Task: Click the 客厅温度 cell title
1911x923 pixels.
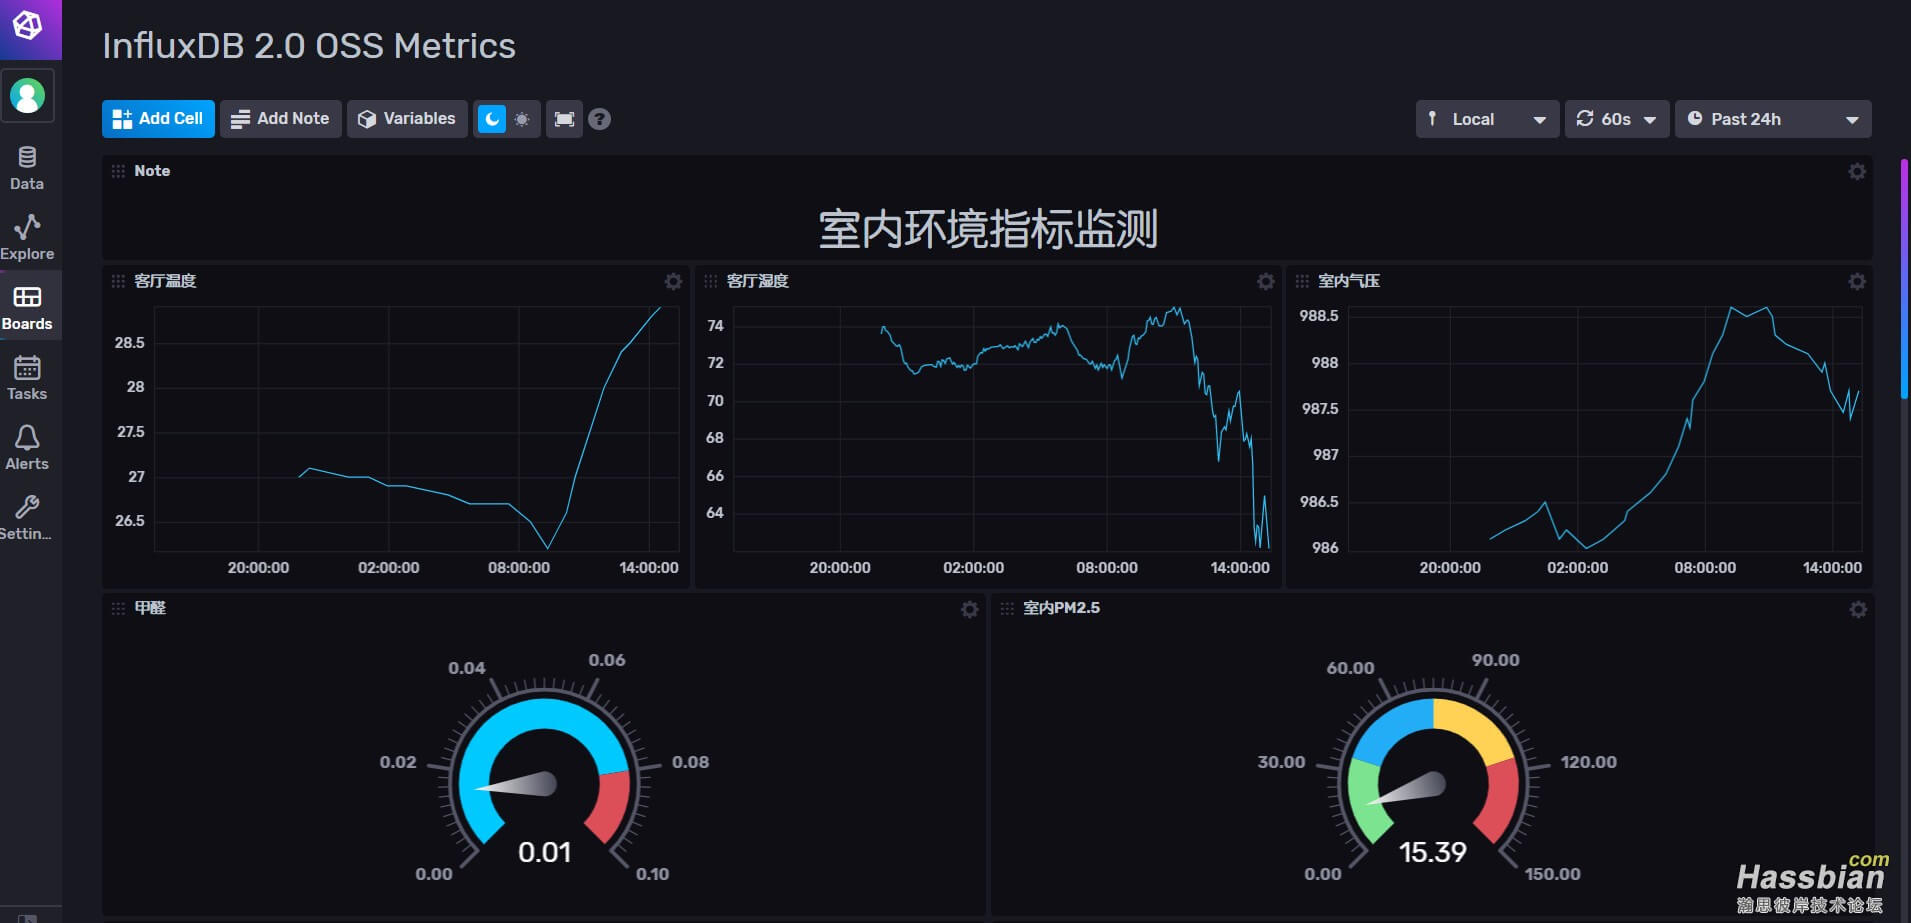Action: click(165, 281)
